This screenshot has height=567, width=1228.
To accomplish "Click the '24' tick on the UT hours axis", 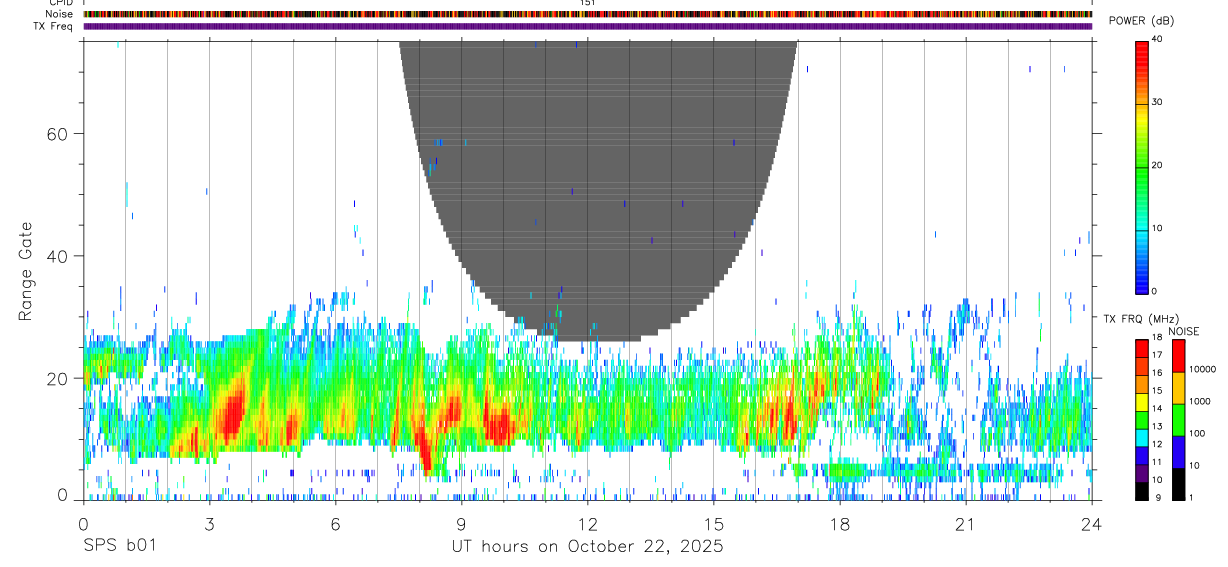I will (1091, 523).
